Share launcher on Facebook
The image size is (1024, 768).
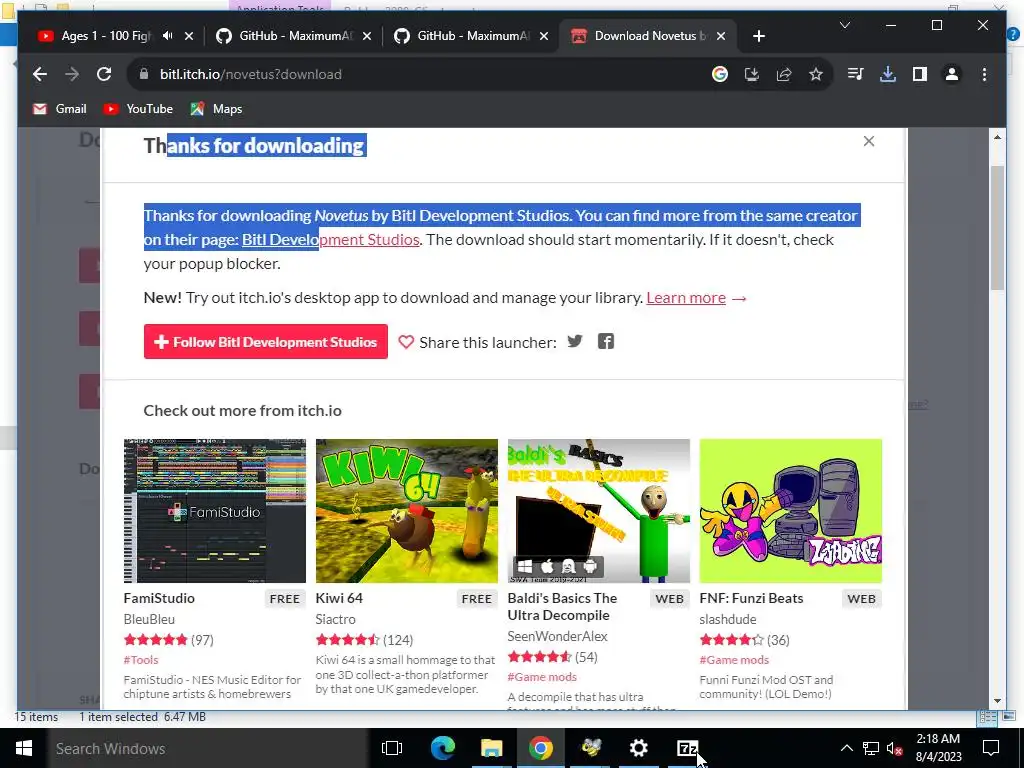(605, 341)
